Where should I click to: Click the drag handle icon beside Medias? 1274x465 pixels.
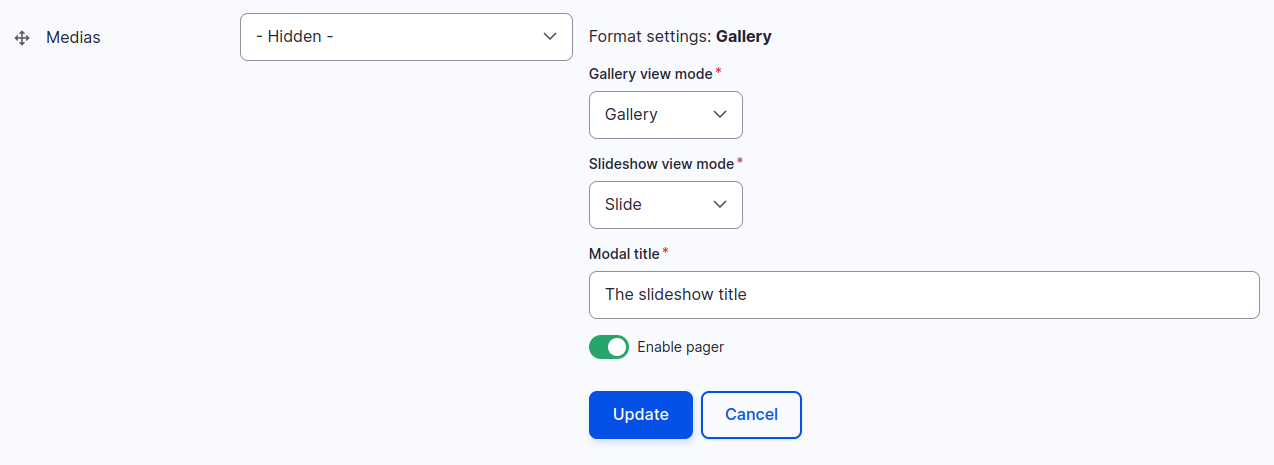coord(22,38)
